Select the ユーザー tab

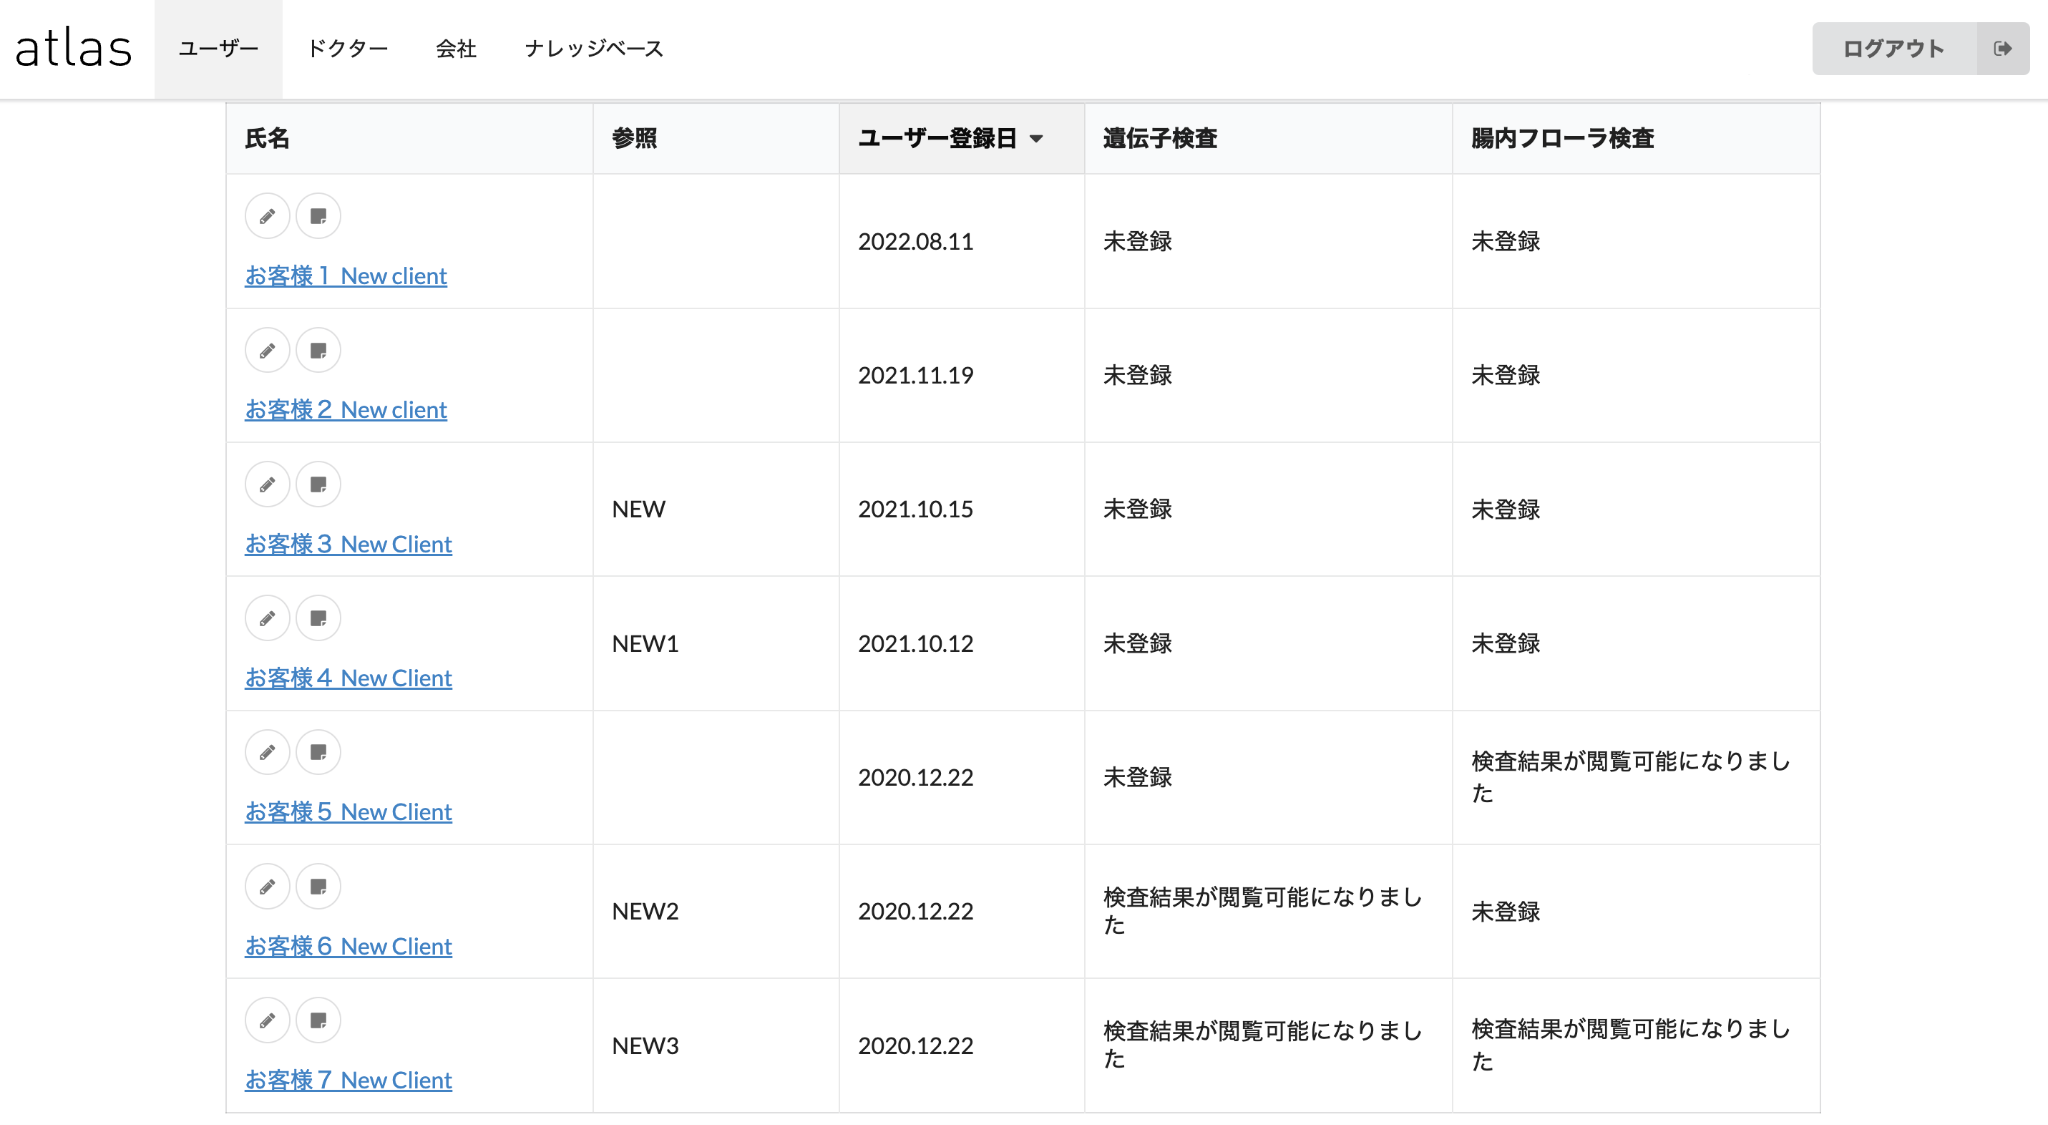[x=218, y=48]
